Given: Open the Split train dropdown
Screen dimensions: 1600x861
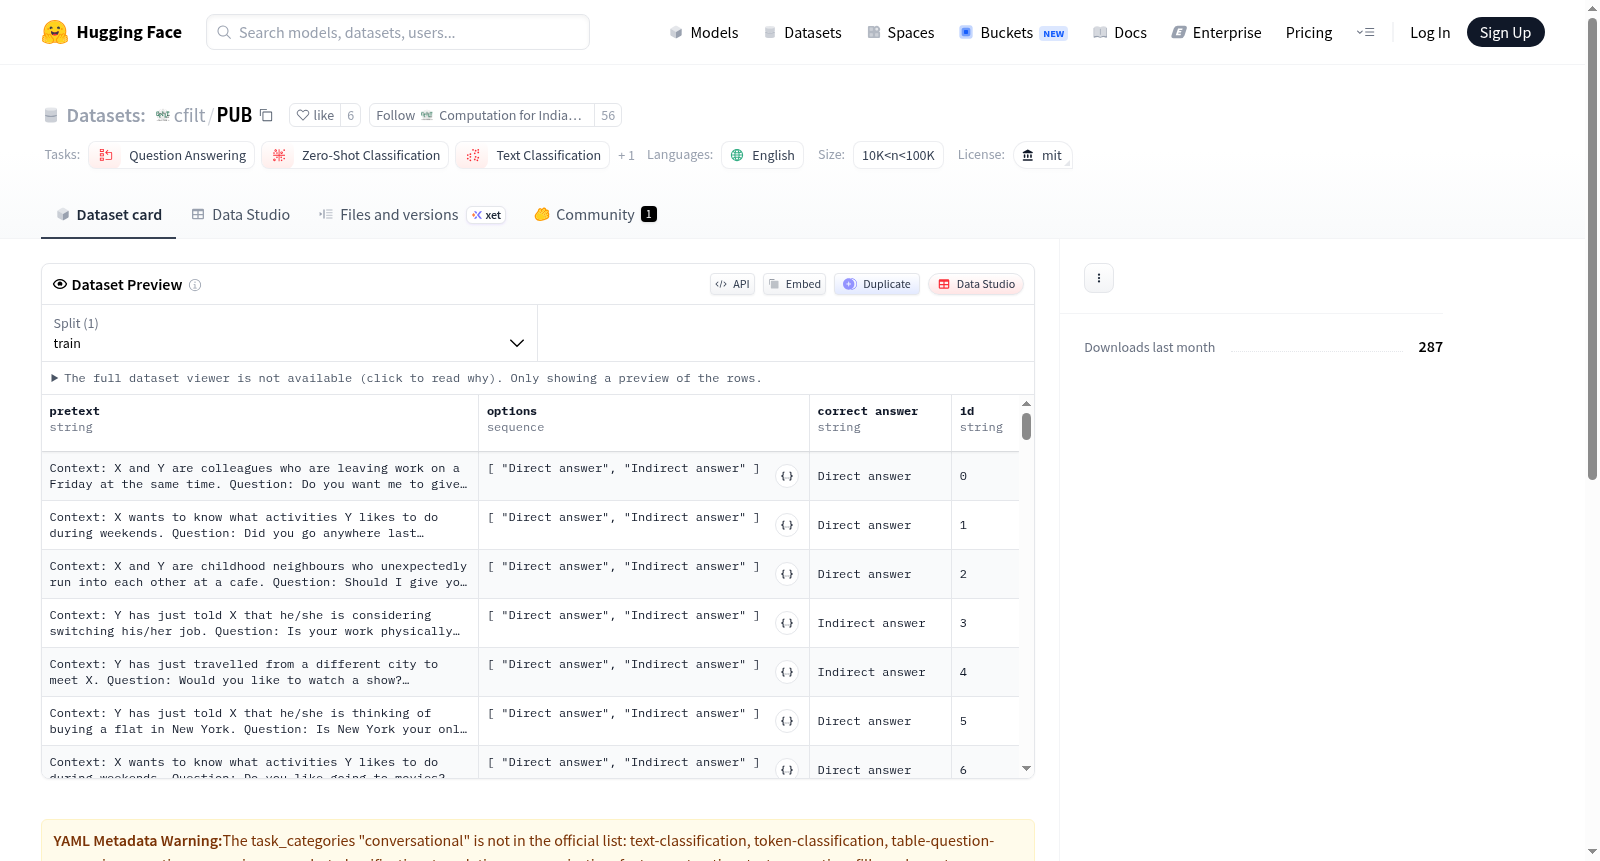Looking at the screenshot, I should pos(289,333).
